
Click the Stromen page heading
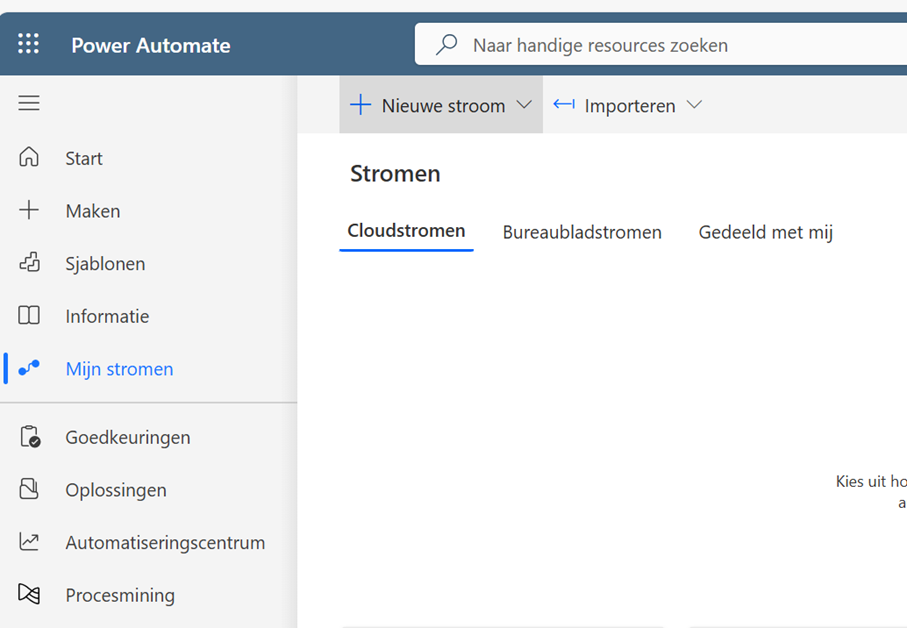pyautogui.click(x=395, y=173)
